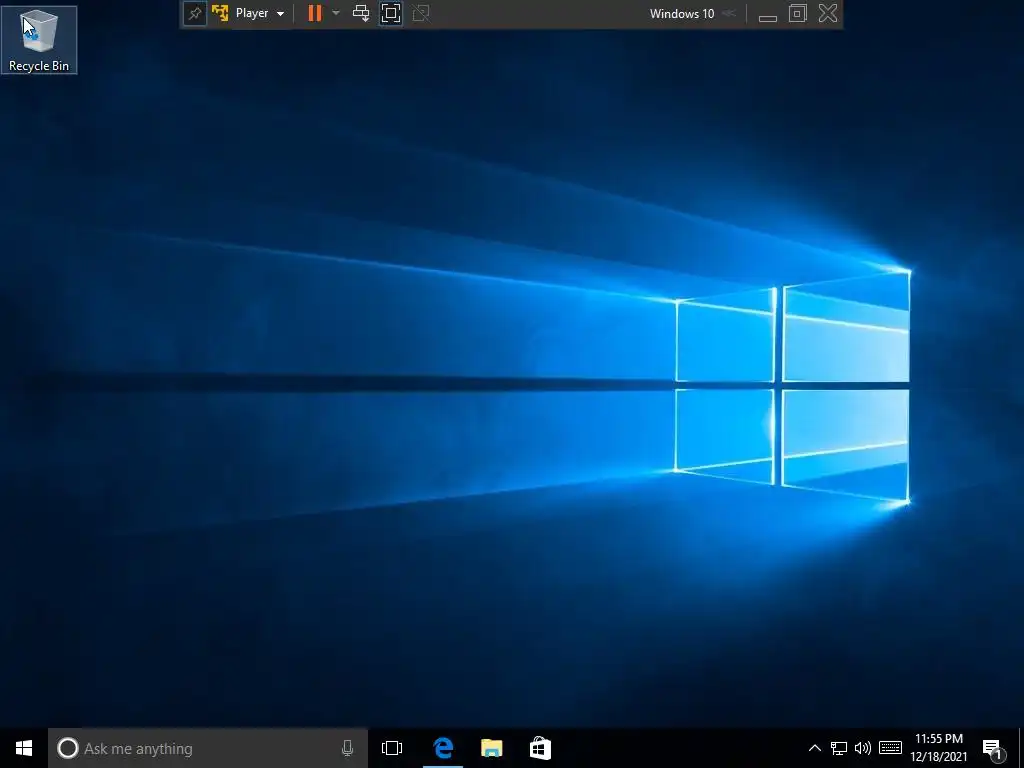Pause the virtual machine with orange button
This screenshot has height=768, width=1024.
tap(315, 13)
